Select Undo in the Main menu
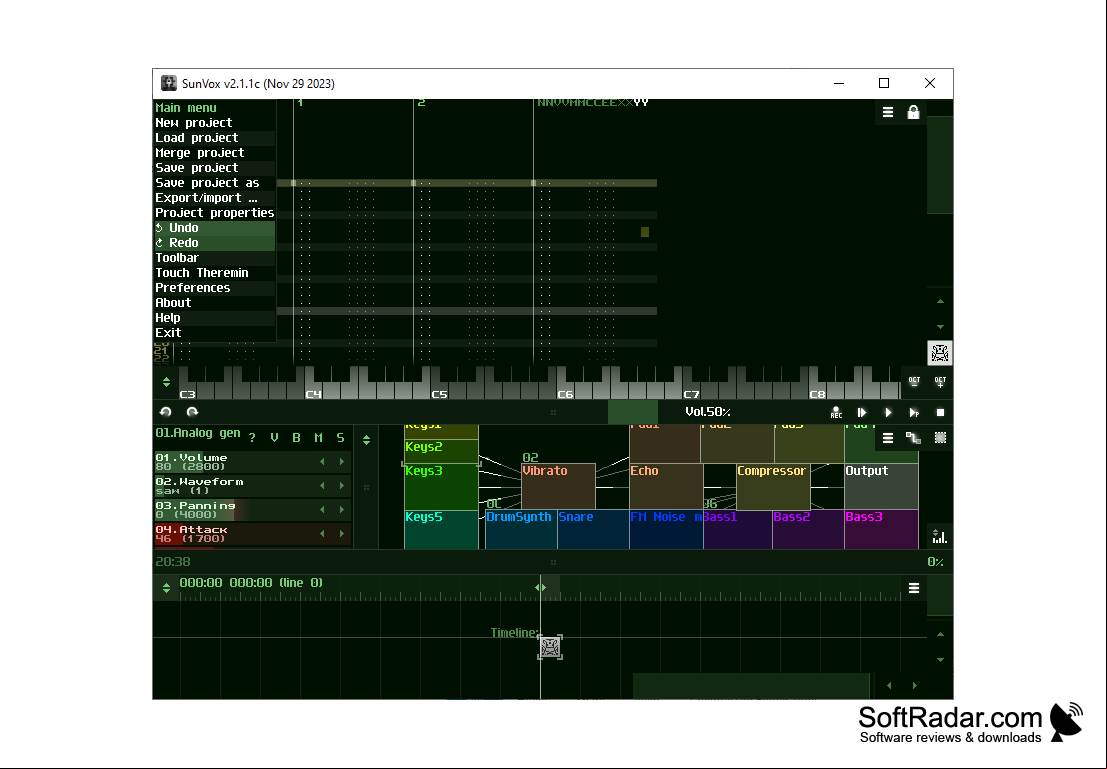1107x769 pixels. [215, 228]
